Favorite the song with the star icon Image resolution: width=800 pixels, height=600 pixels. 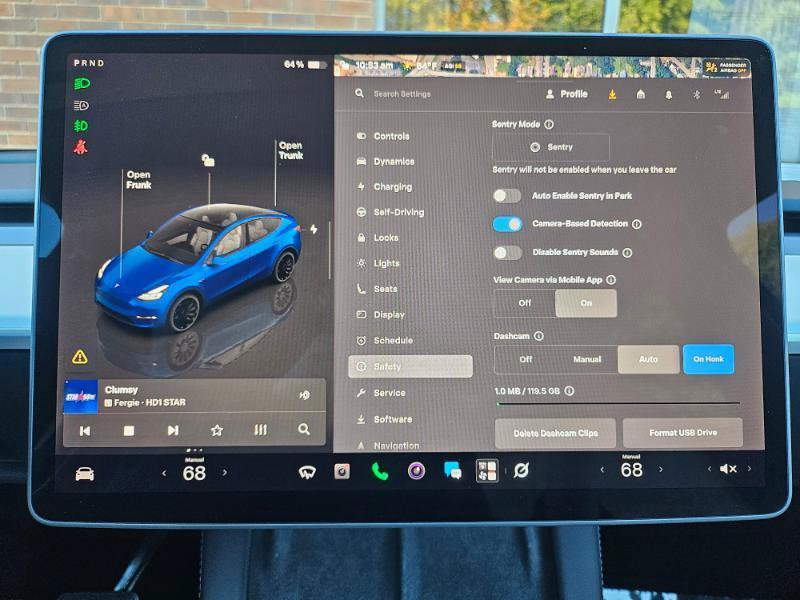pos(217,430)
